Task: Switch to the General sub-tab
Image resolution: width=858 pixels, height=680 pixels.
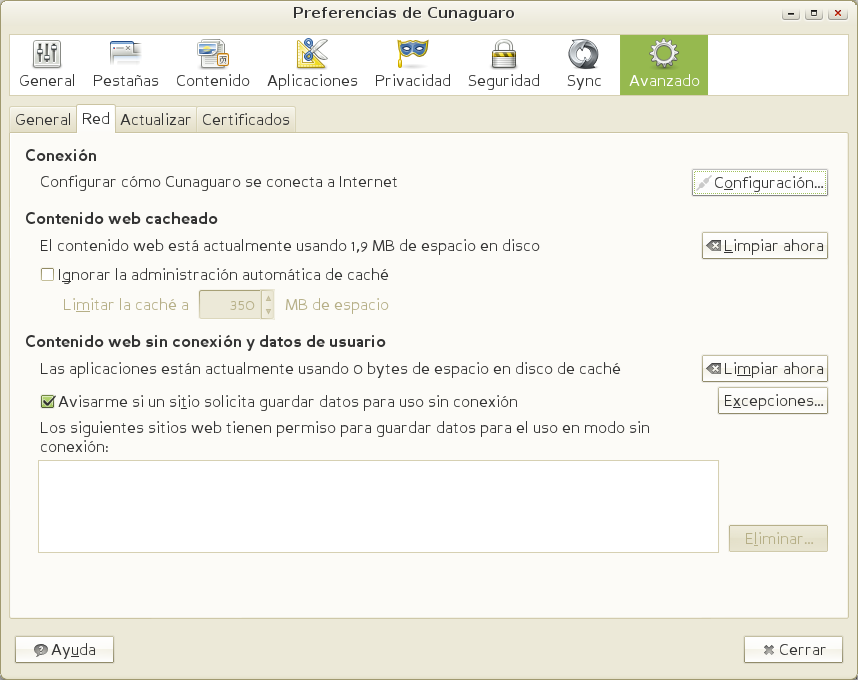Action: (43, 120)
